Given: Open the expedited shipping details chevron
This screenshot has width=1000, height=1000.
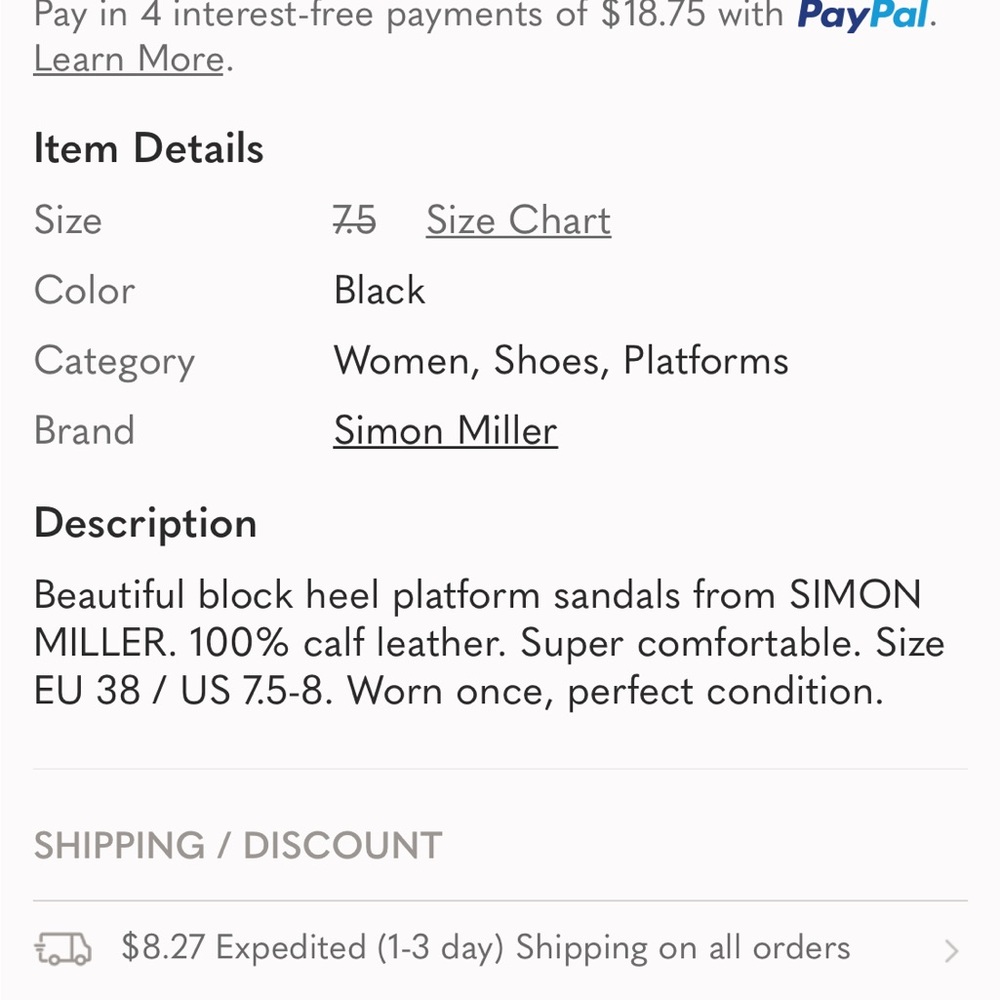Looking at the screenshot, I should [953, 950].
